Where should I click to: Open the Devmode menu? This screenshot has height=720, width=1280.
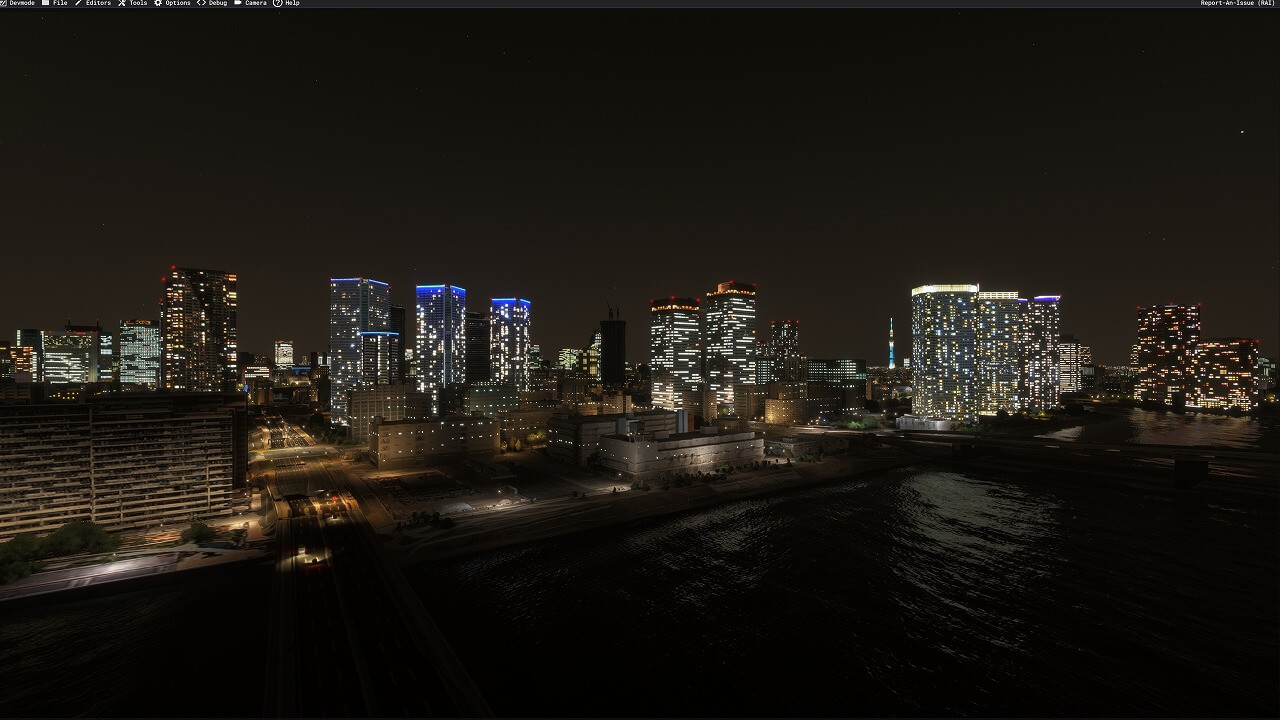tap(22, 3)
